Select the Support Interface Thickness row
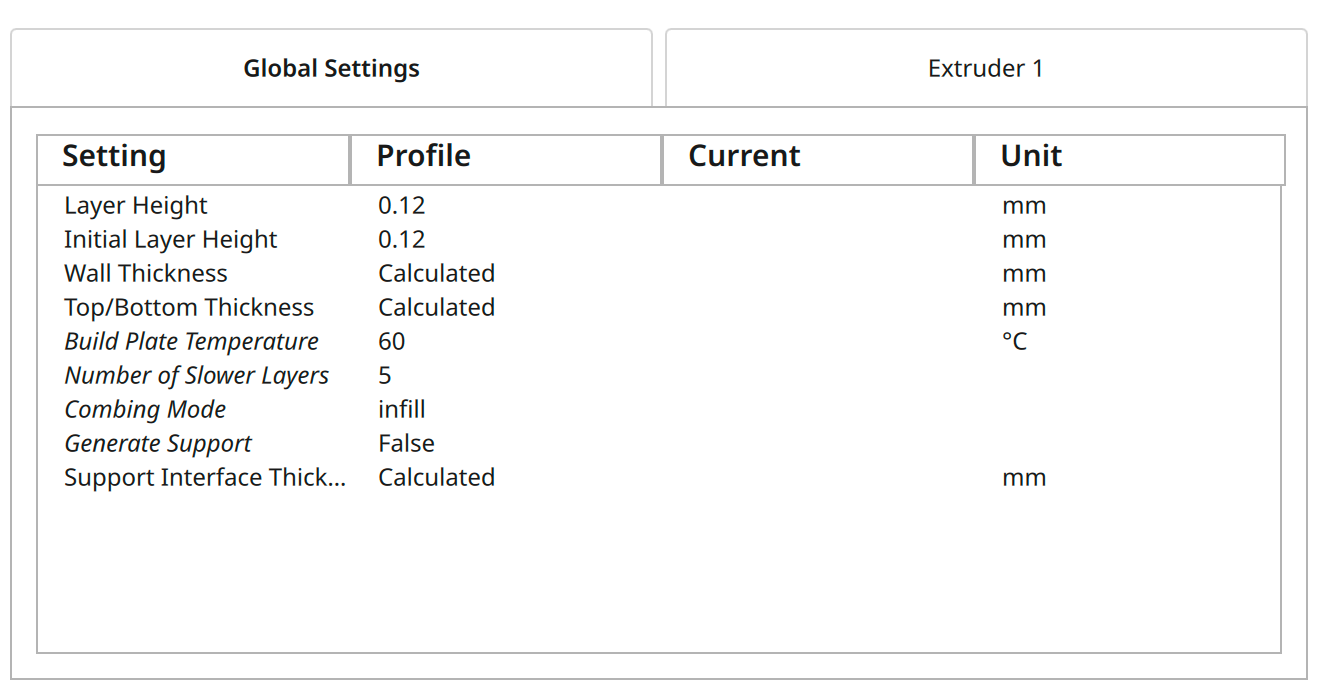1330x700 pixels. click(x=205, y=478)
